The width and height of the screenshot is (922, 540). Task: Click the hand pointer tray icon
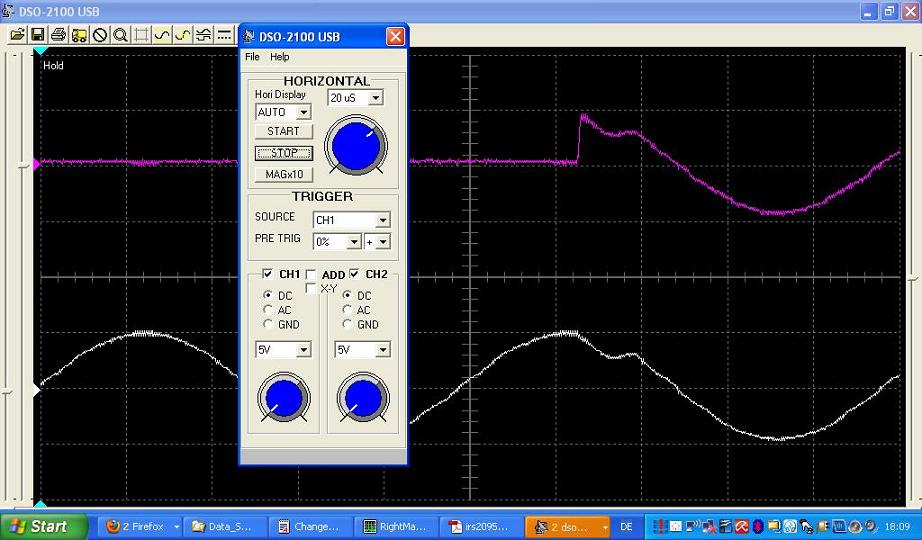click(806, 526)
